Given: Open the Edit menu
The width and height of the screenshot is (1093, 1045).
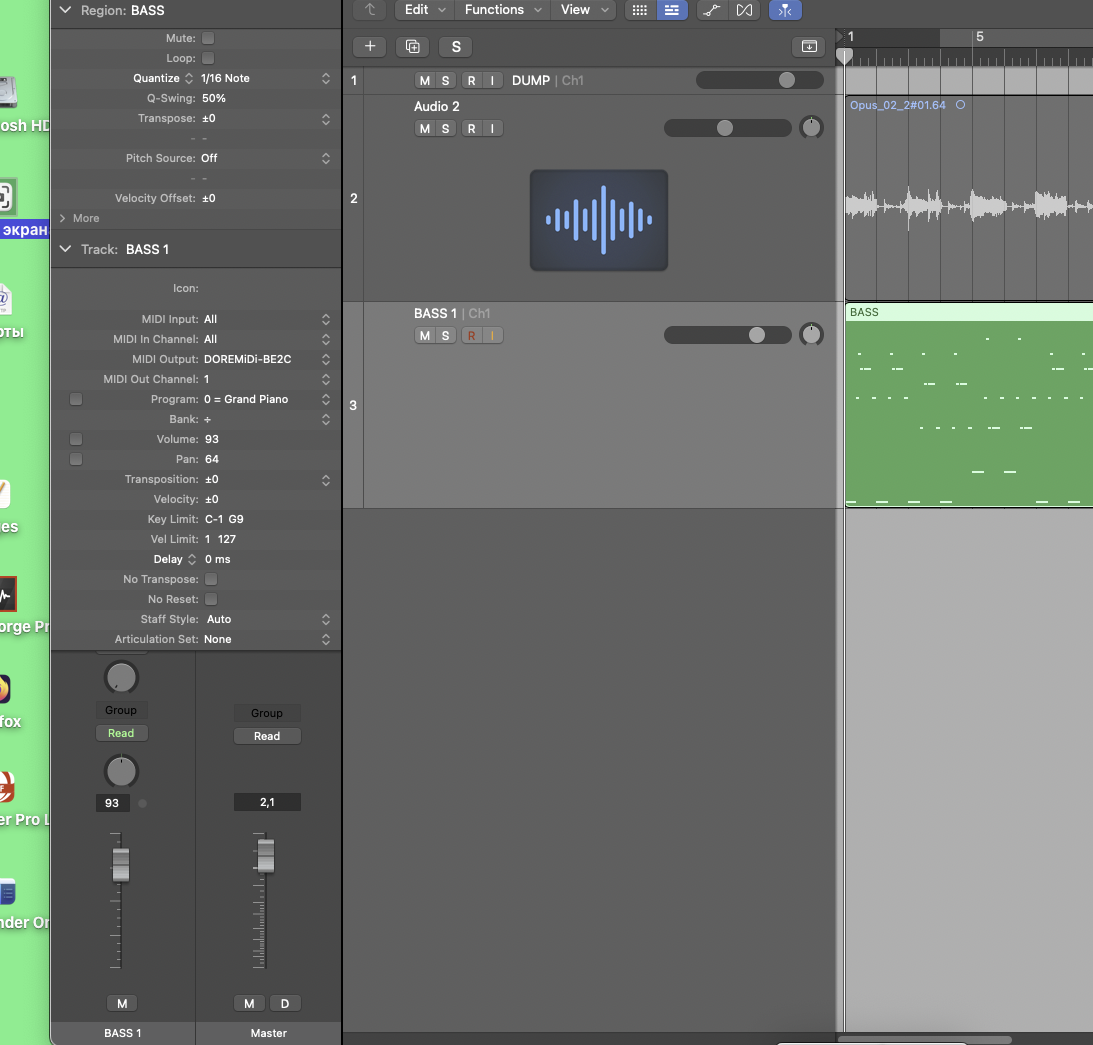Looking at the screenshot, I should pos(425,10).
